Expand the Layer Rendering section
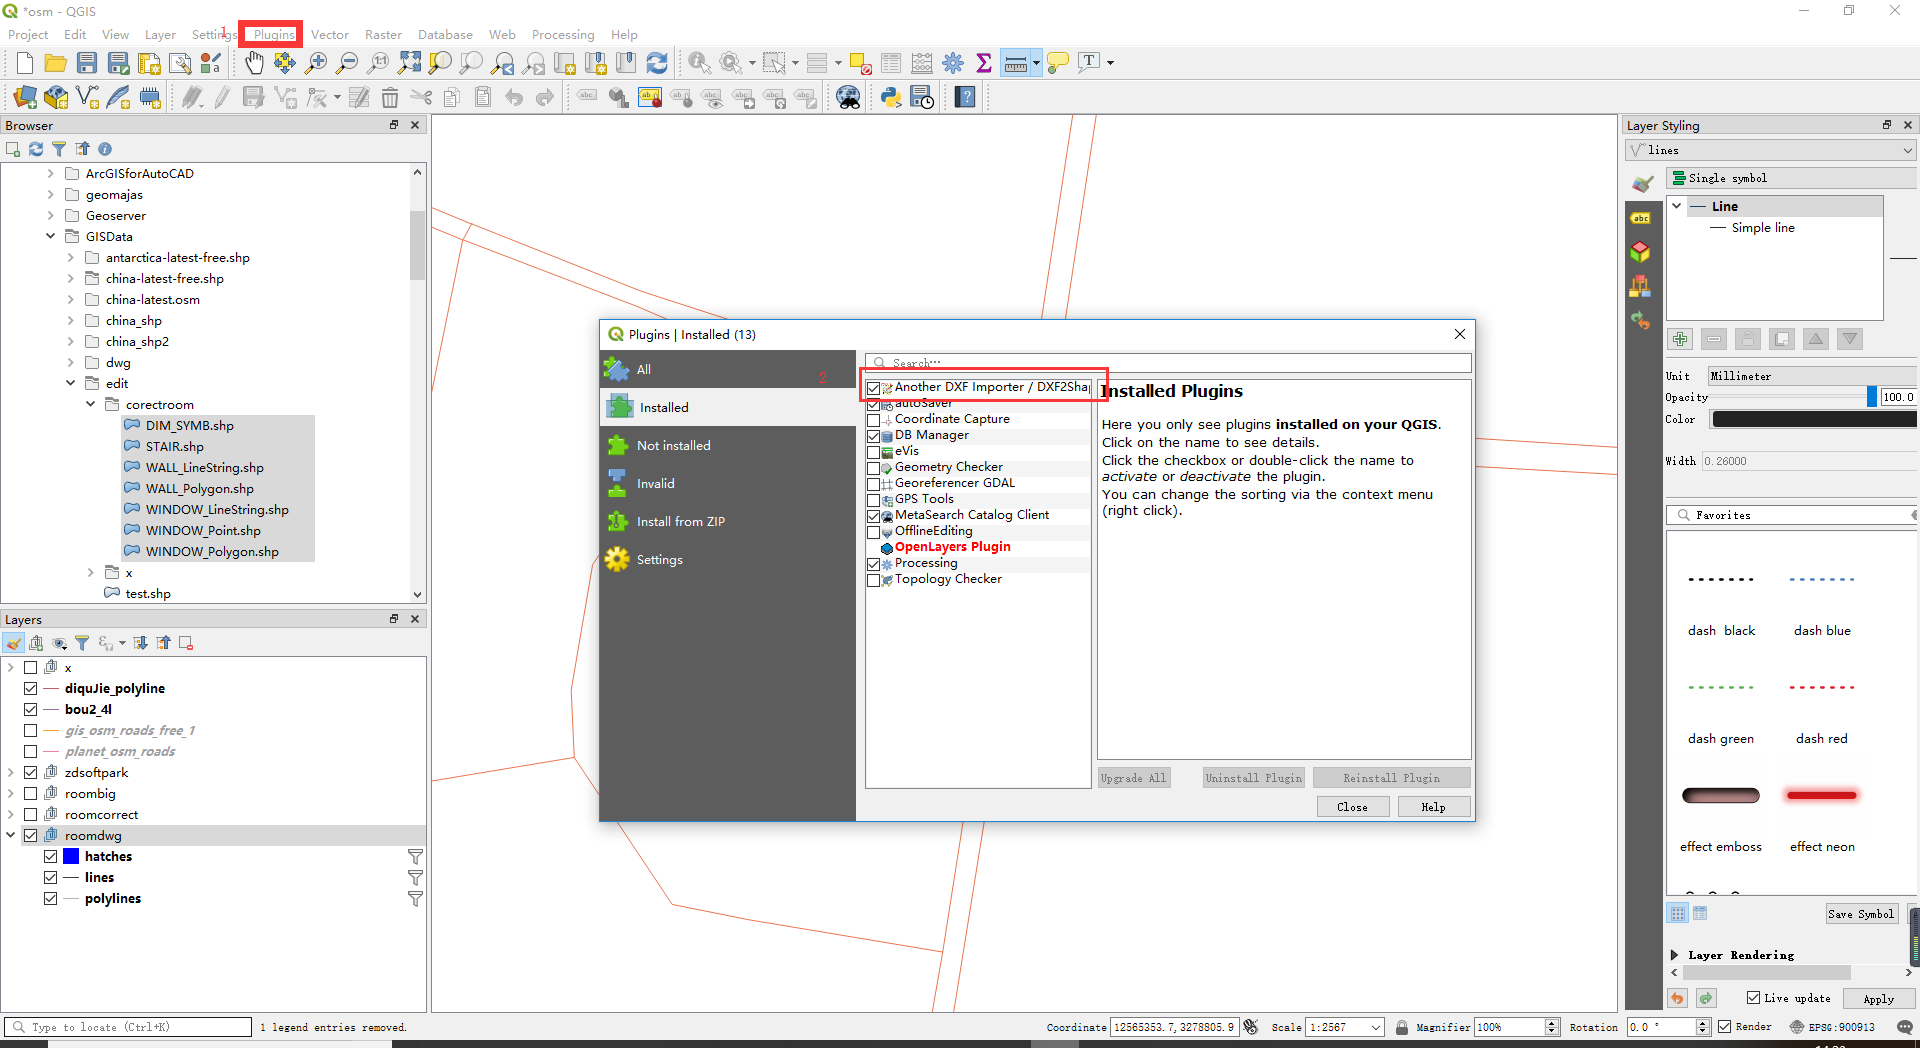Image resolution: width=1920 pixels, height=1048 pixels. (1675, 955)
